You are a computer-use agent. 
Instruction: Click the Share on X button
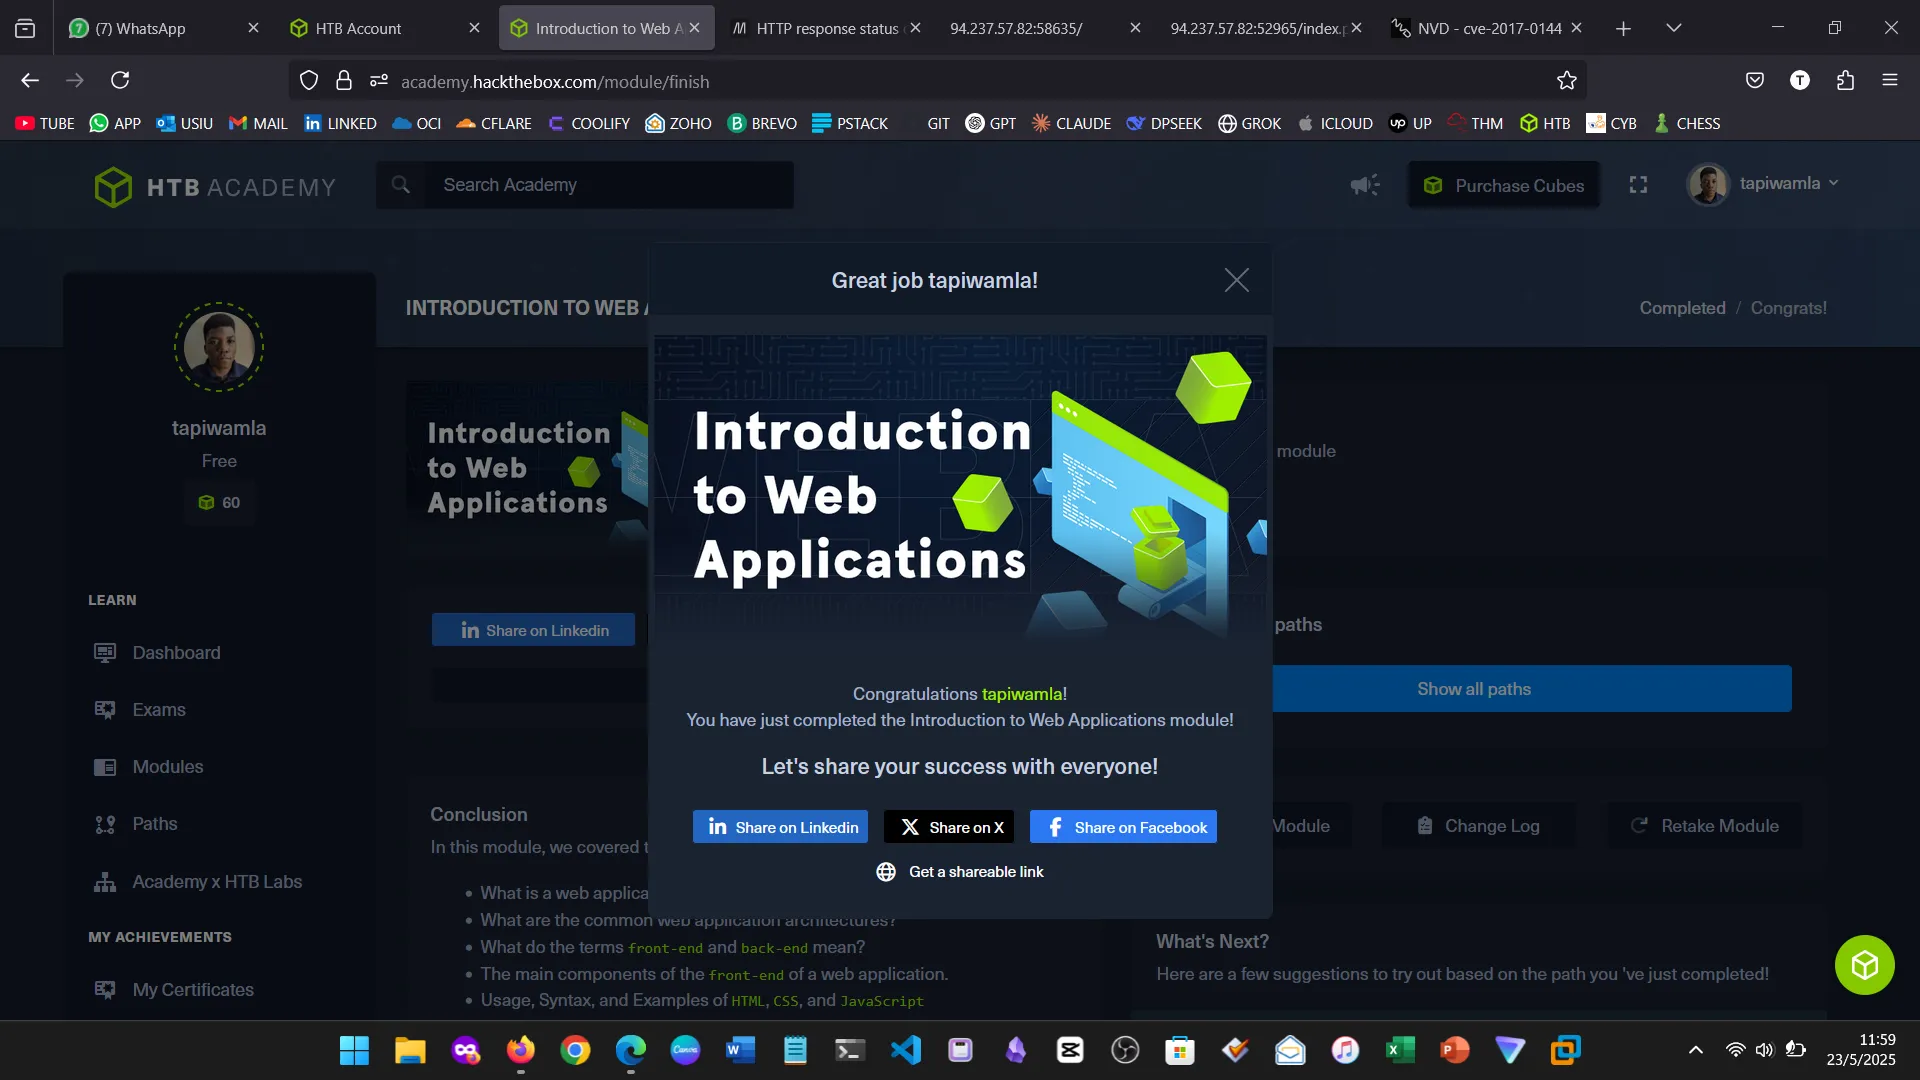(x=949, y=827)
